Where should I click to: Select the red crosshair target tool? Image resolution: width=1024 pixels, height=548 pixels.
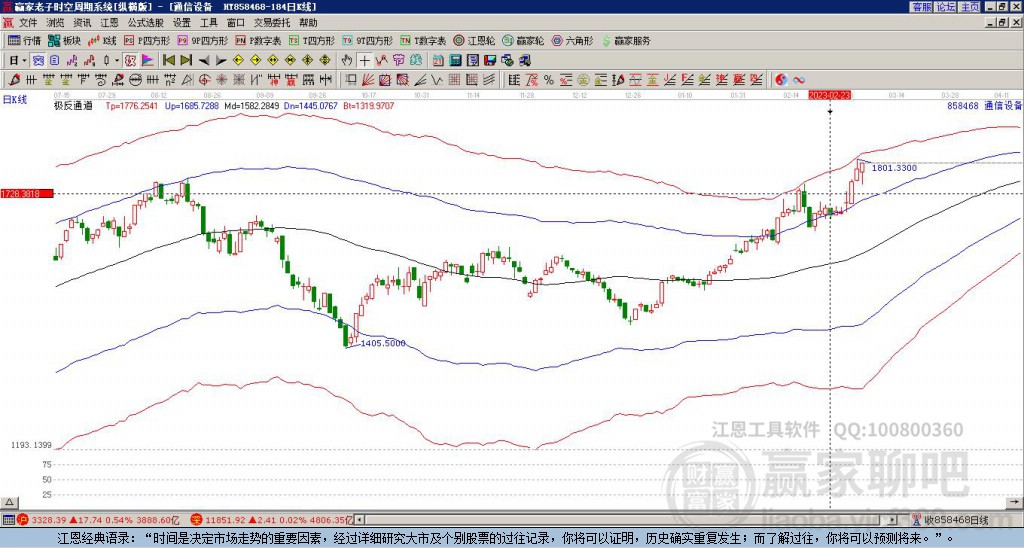[x=204, y=80]
